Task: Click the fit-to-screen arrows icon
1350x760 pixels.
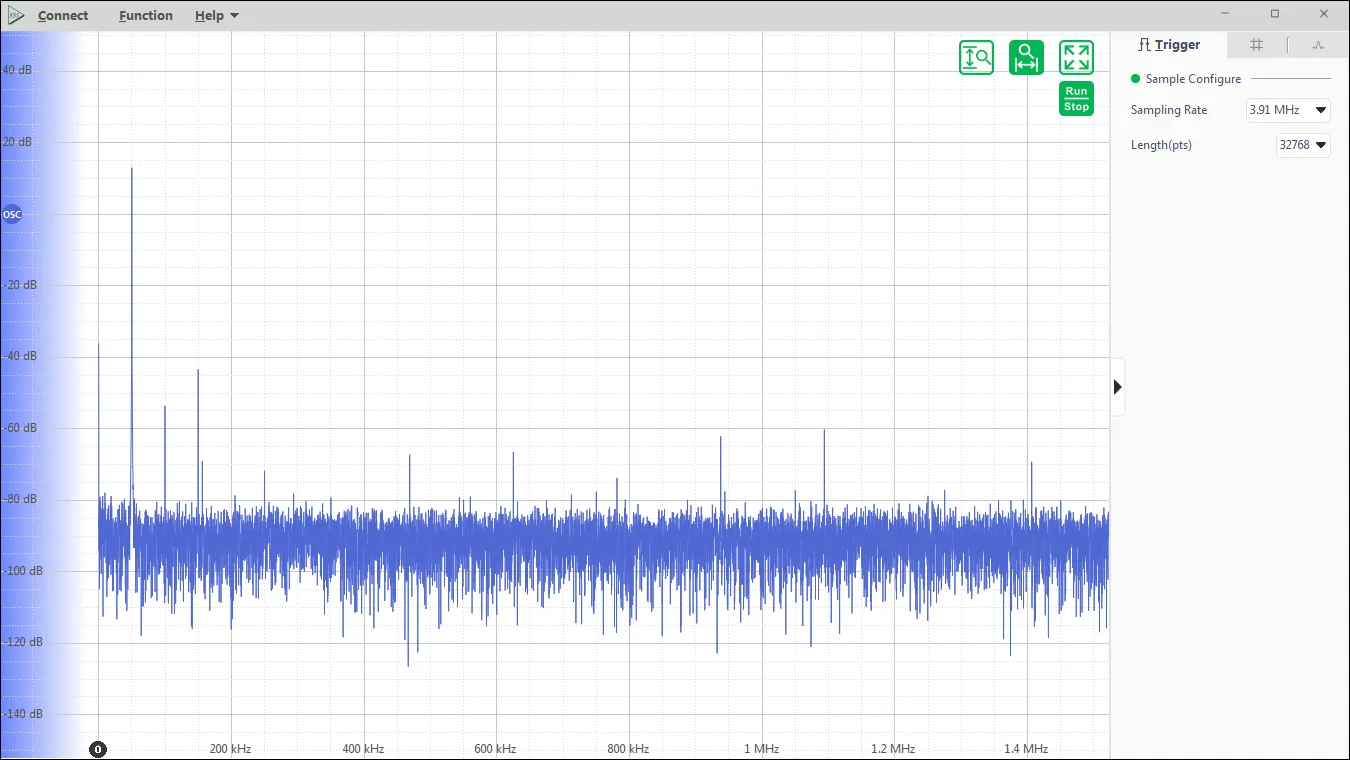Action: click(x=1076, y=58)
